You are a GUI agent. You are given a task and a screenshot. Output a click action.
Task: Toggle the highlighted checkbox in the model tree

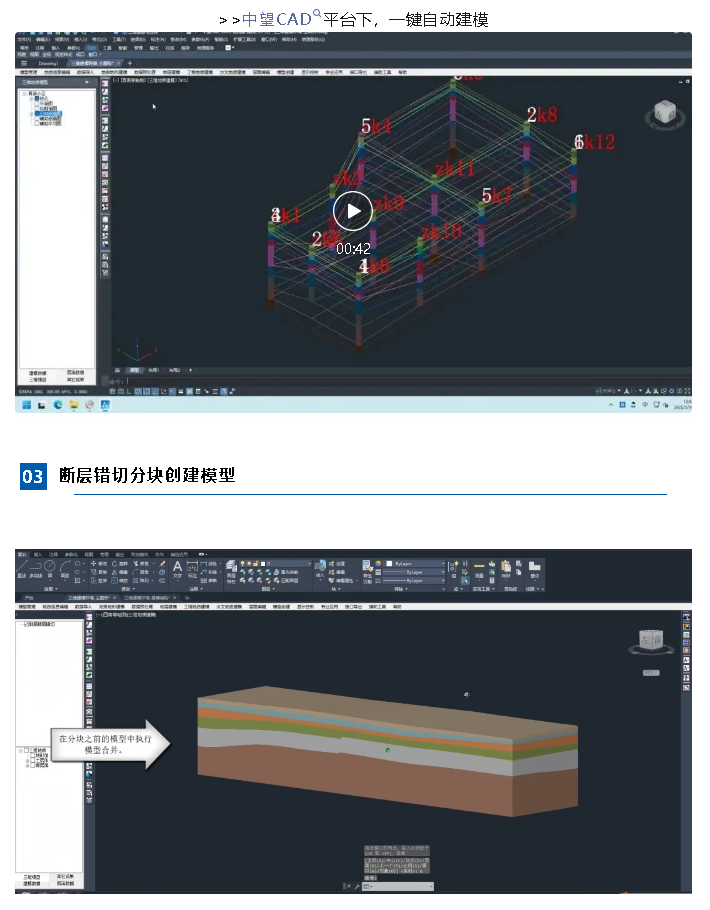click(38, 113)
